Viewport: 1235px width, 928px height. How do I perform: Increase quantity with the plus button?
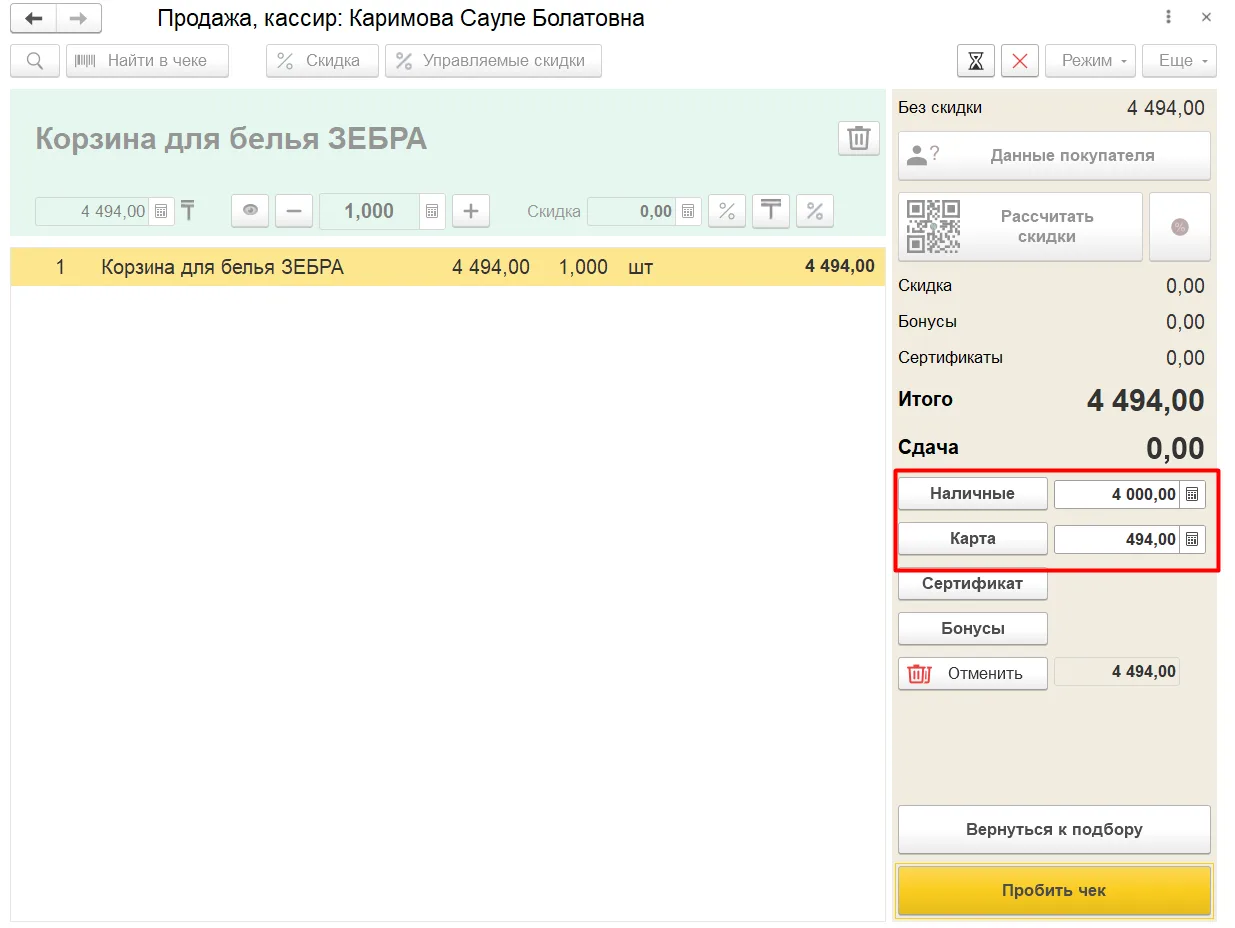pyautogui.click(x=471, y=211)
